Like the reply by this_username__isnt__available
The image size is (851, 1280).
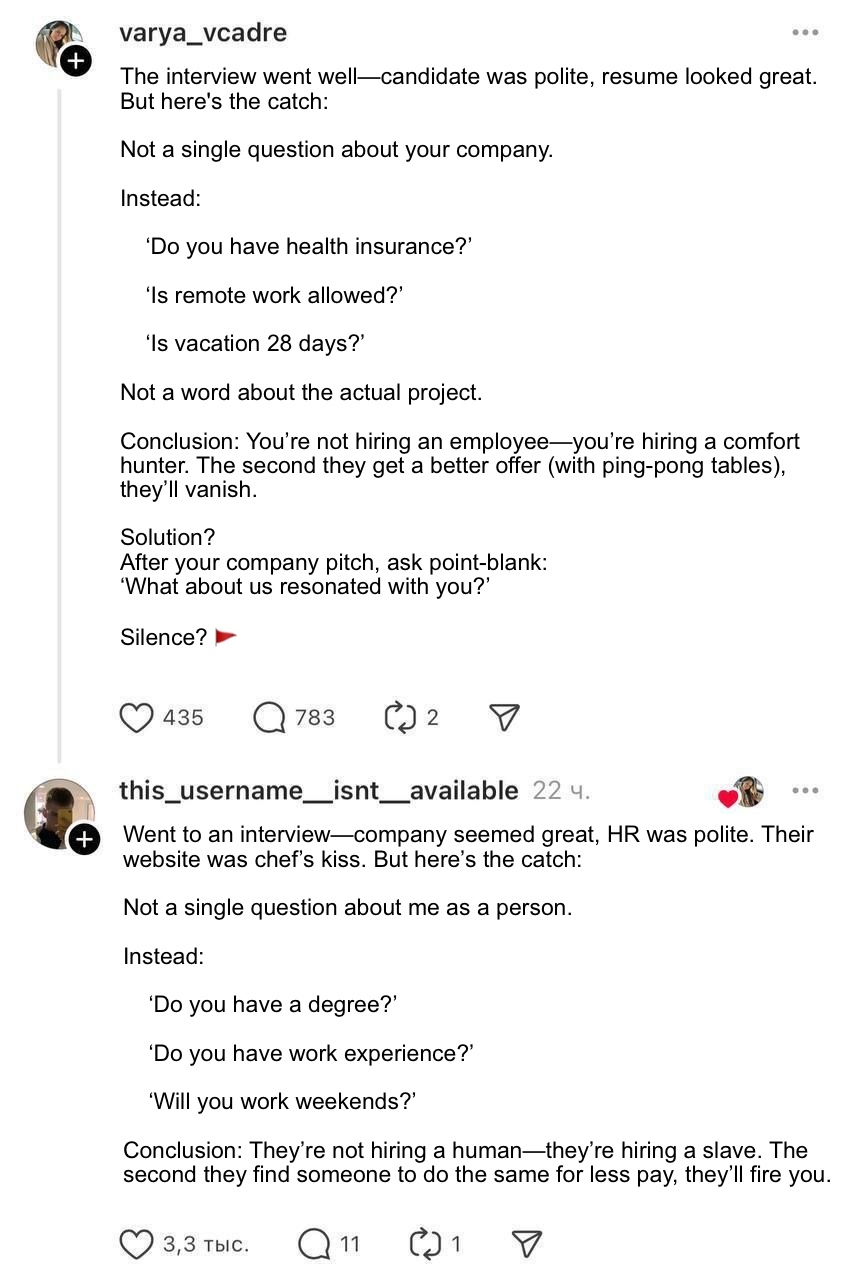(136, 1244)
